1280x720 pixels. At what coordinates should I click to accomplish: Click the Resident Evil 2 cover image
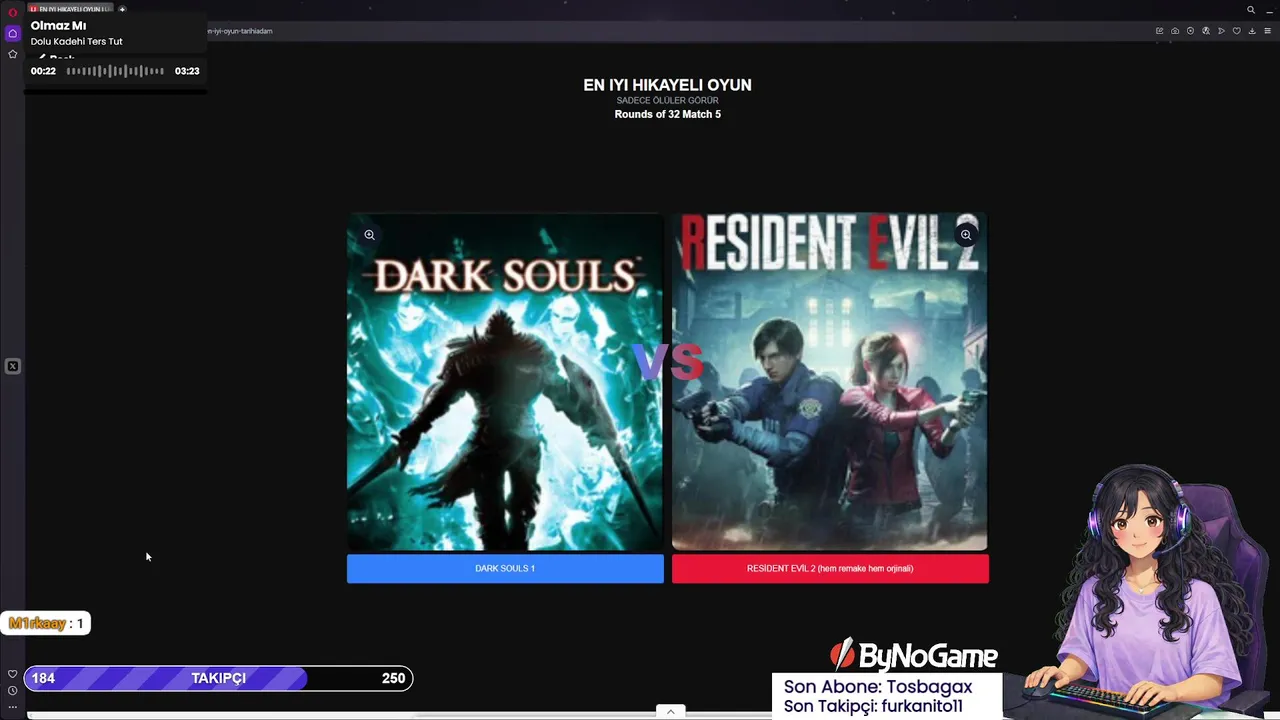coord(830,381)
